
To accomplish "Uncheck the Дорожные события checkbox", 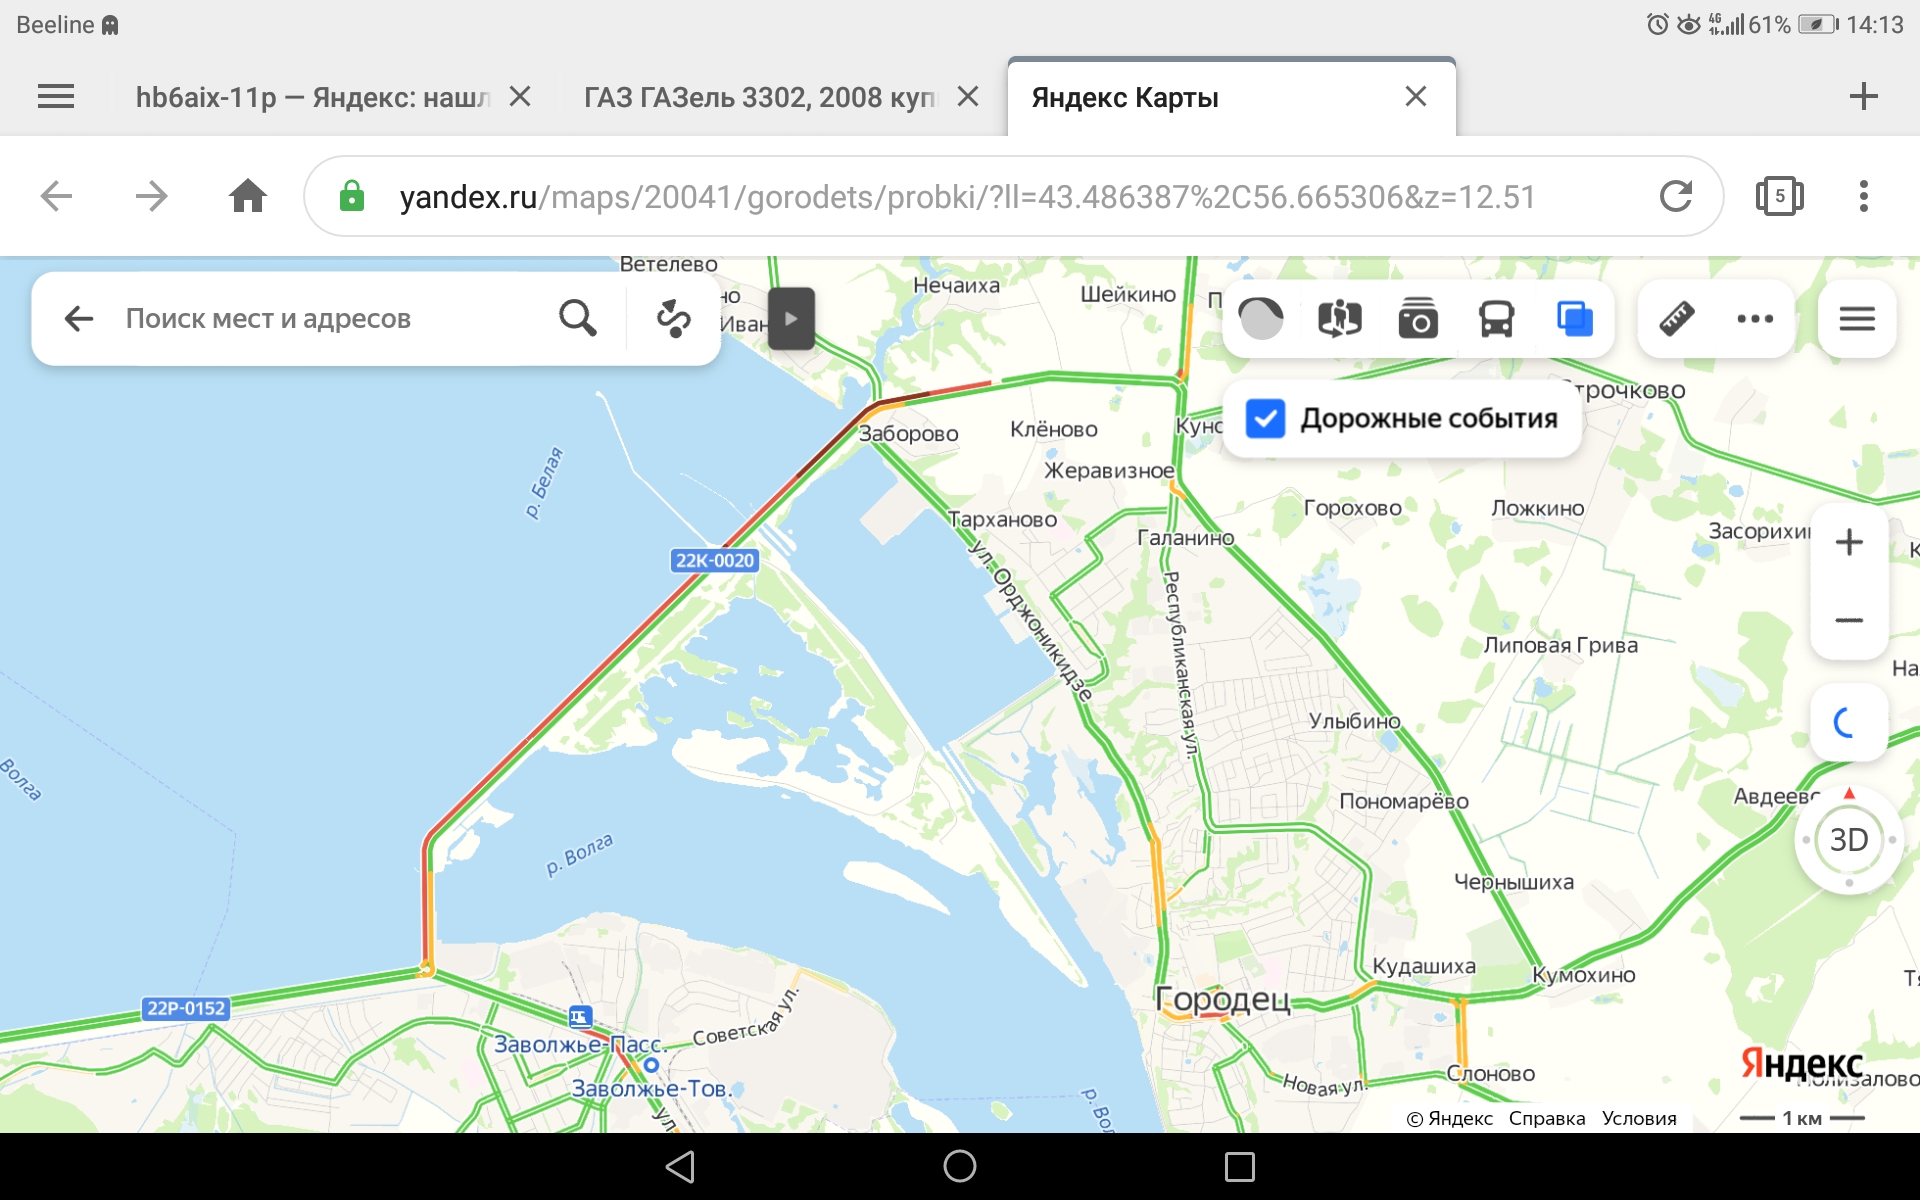I will (1265, 419).
